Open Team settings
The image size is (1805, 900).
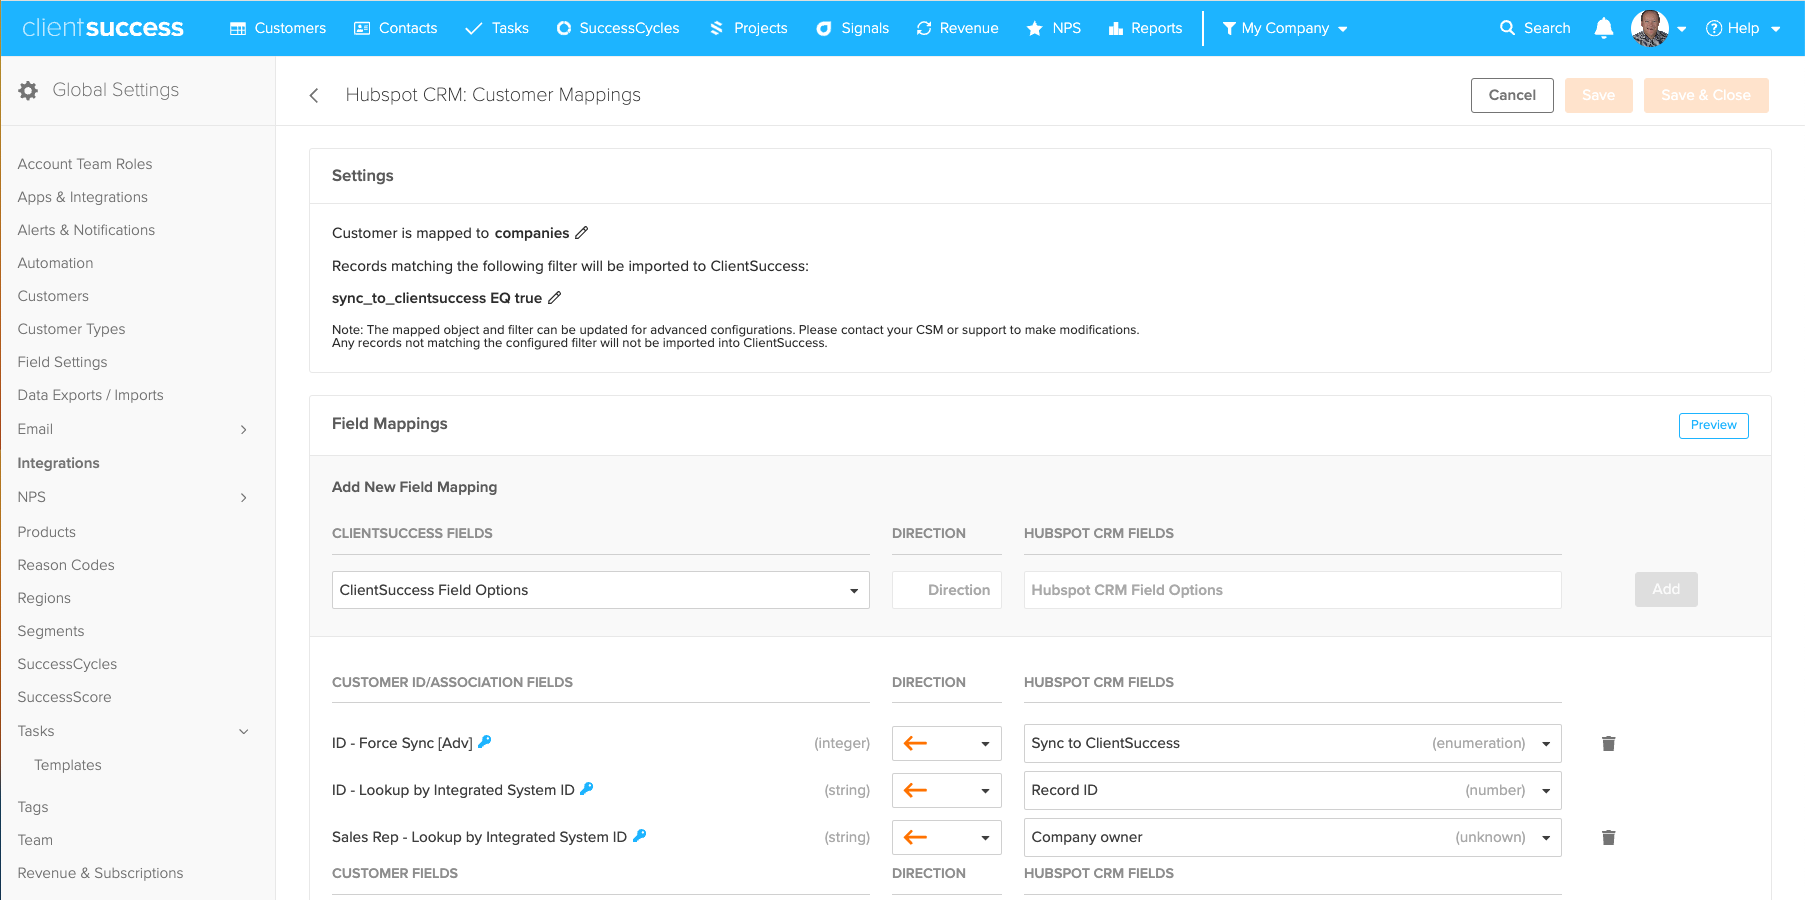click(35, 840)
